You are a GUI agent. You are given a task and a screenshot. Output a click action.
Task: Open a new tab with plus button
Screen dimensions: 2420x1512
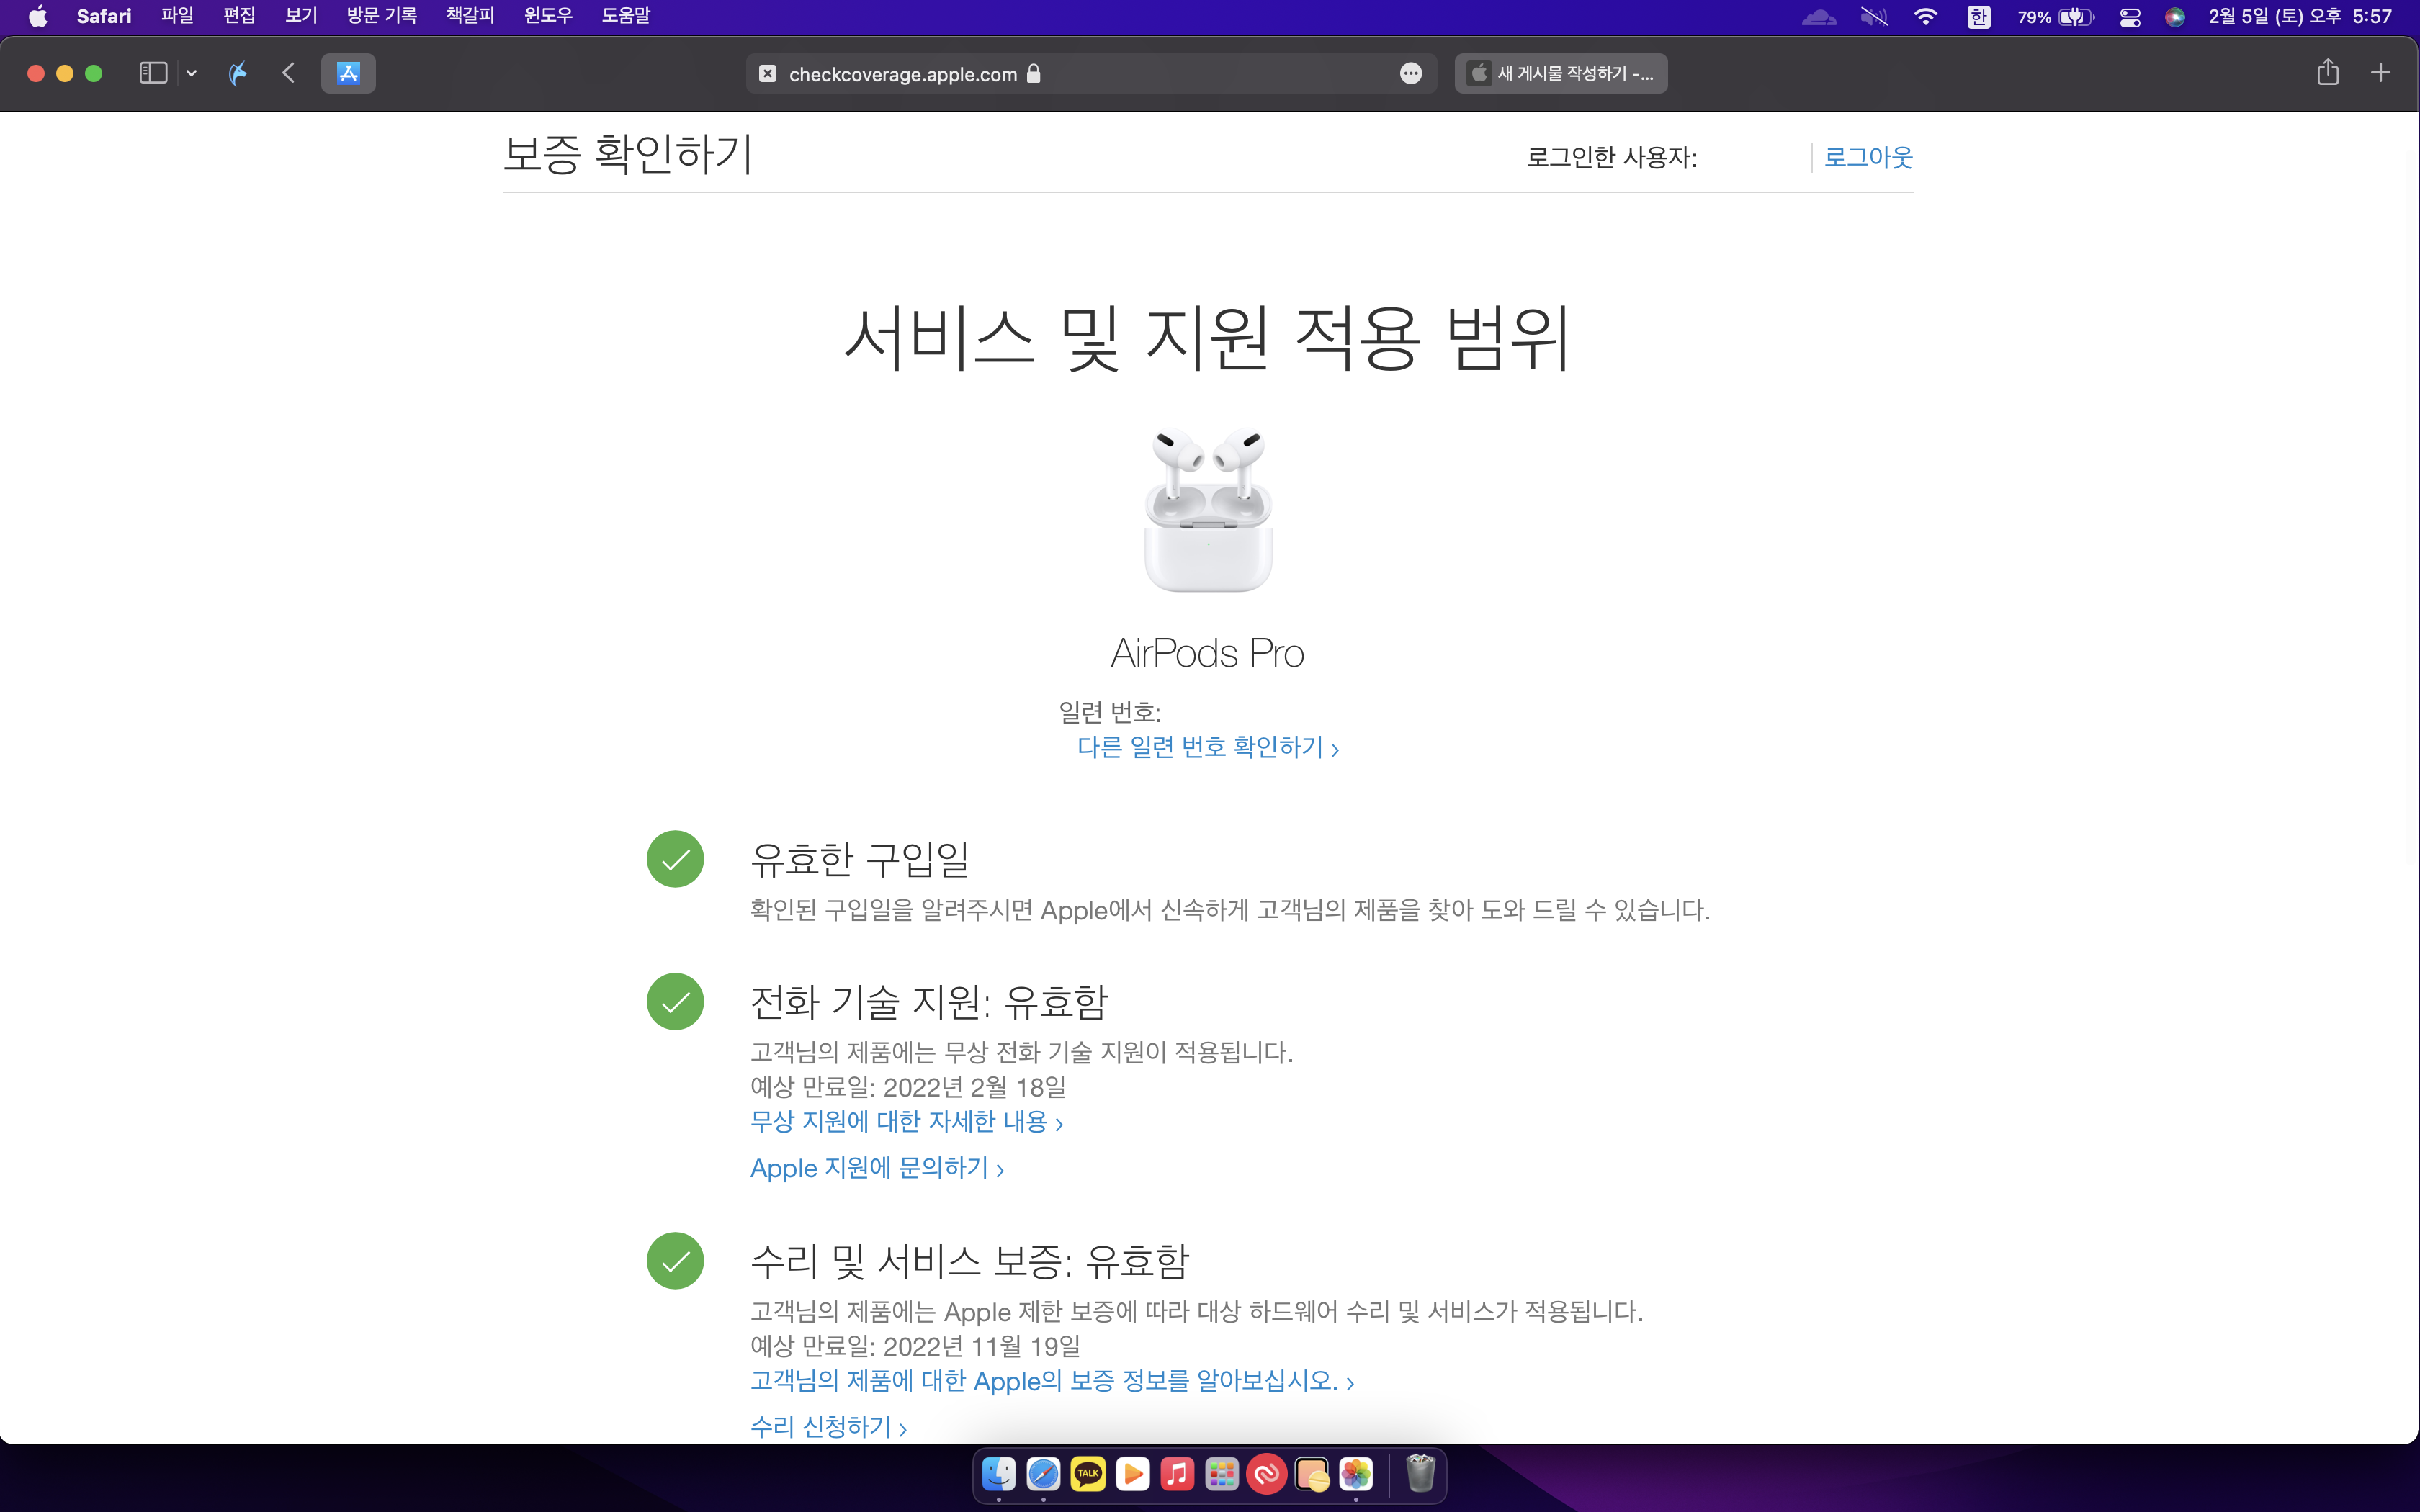coord(2380,72)
